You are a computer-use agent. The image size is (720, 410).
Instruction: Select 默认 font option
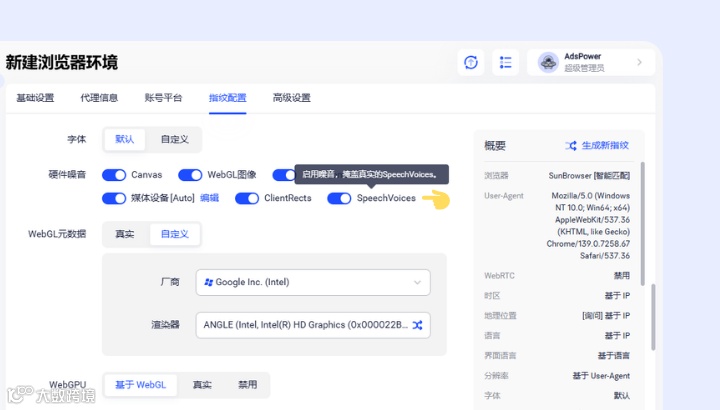click(124, 139)
